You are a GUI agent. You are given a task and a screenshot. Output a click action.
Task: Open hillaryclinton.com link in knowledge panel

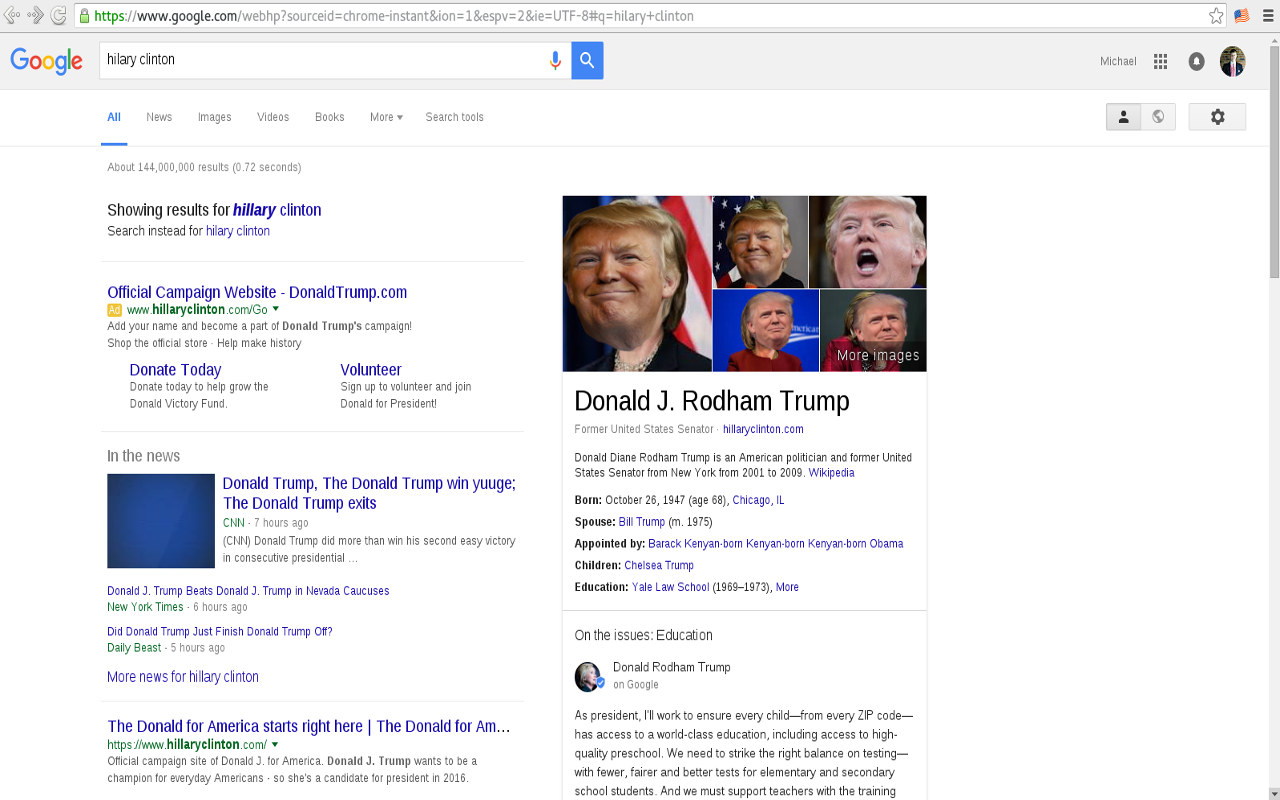[x=763, y=429]
